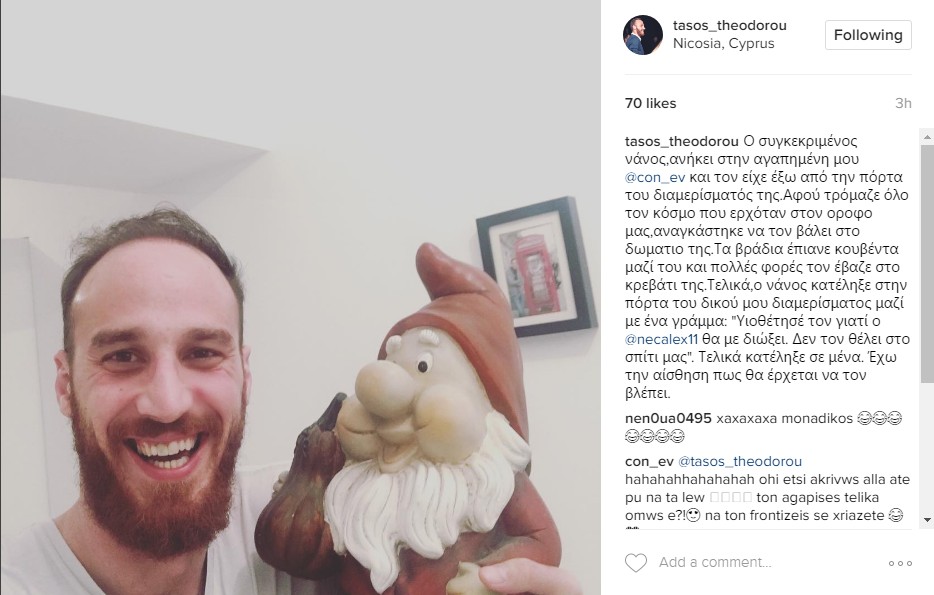
Task: Click tasos_theodorou username in caption
Action: click(x=681, y=141)
